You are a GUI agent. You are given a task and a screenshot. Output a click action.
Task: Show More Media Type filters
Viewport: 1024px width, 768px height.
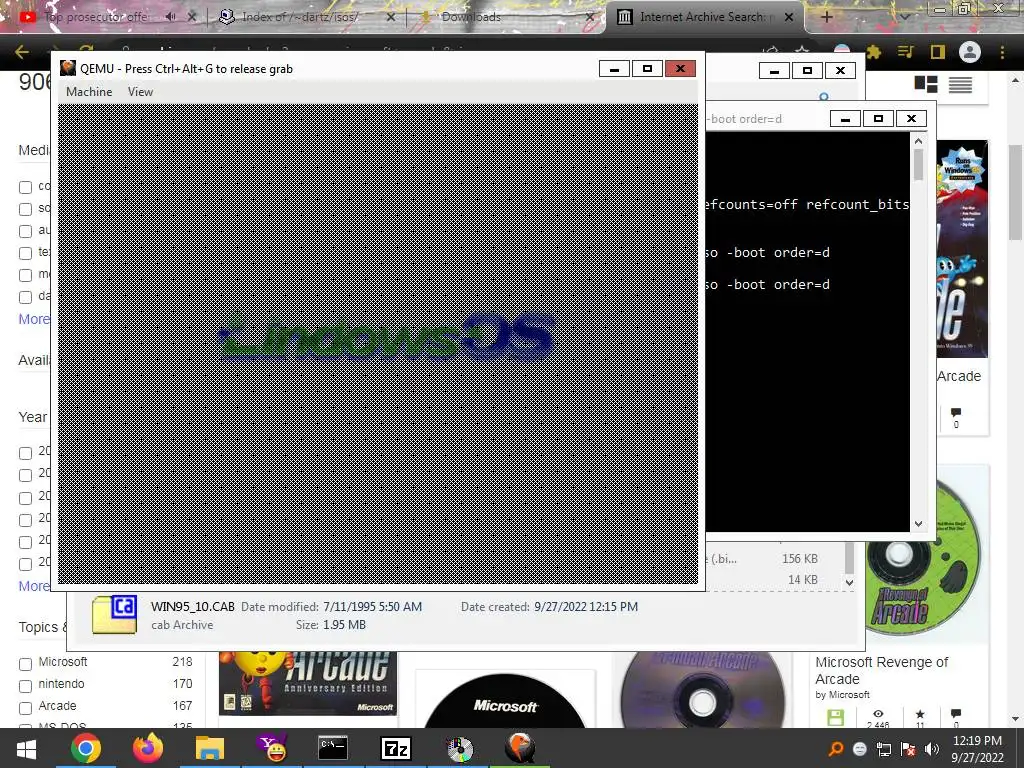34,319
